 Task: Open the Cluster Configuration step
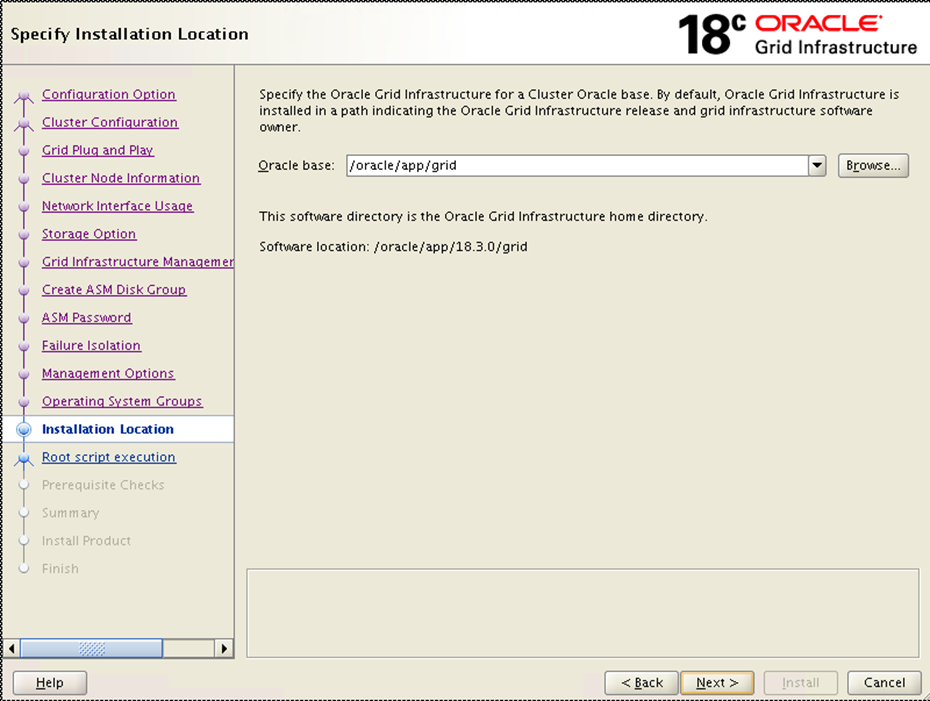[109, 123]
